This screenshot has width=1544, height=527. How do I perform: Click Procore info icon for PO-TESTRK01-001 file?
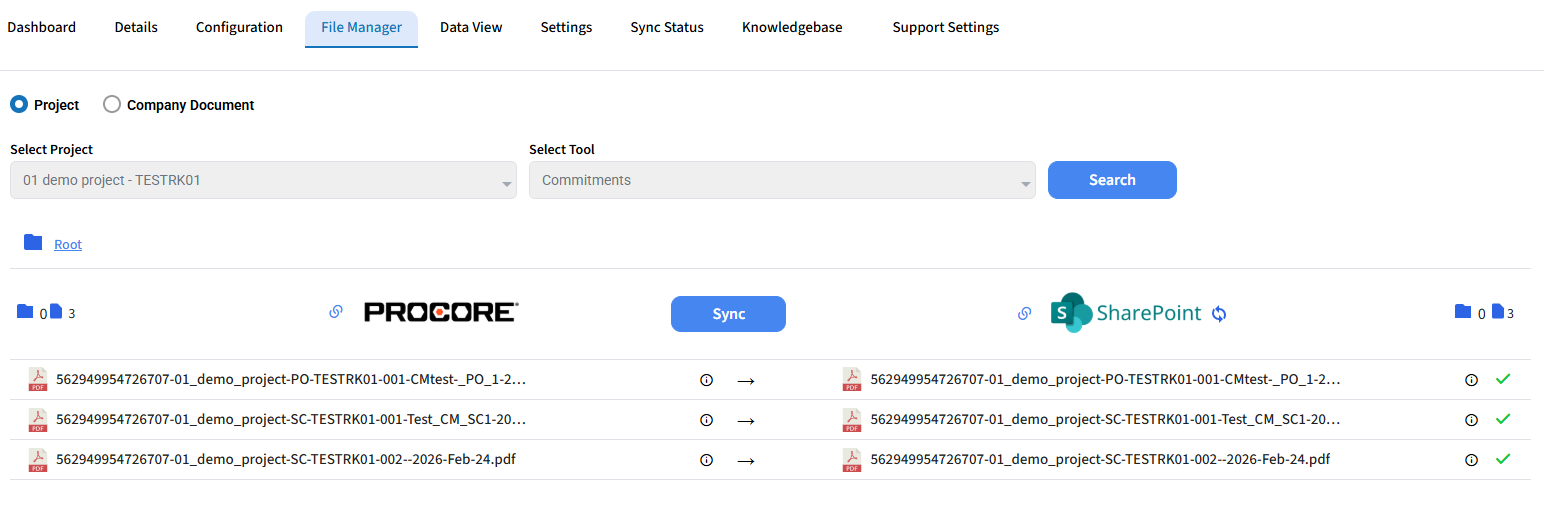click(x=706, y=380)
